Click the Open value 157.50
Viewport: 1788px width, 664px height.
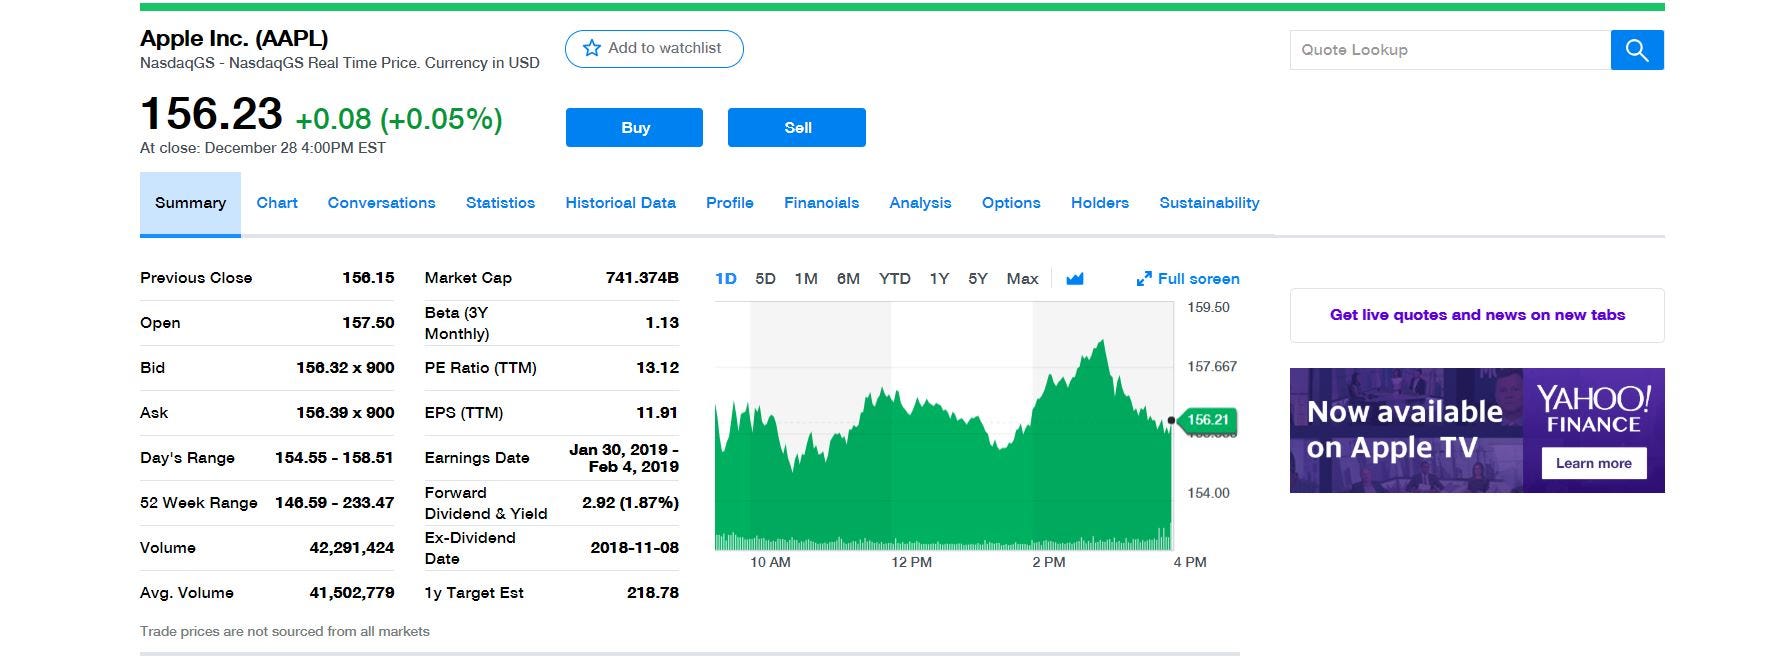368,323
